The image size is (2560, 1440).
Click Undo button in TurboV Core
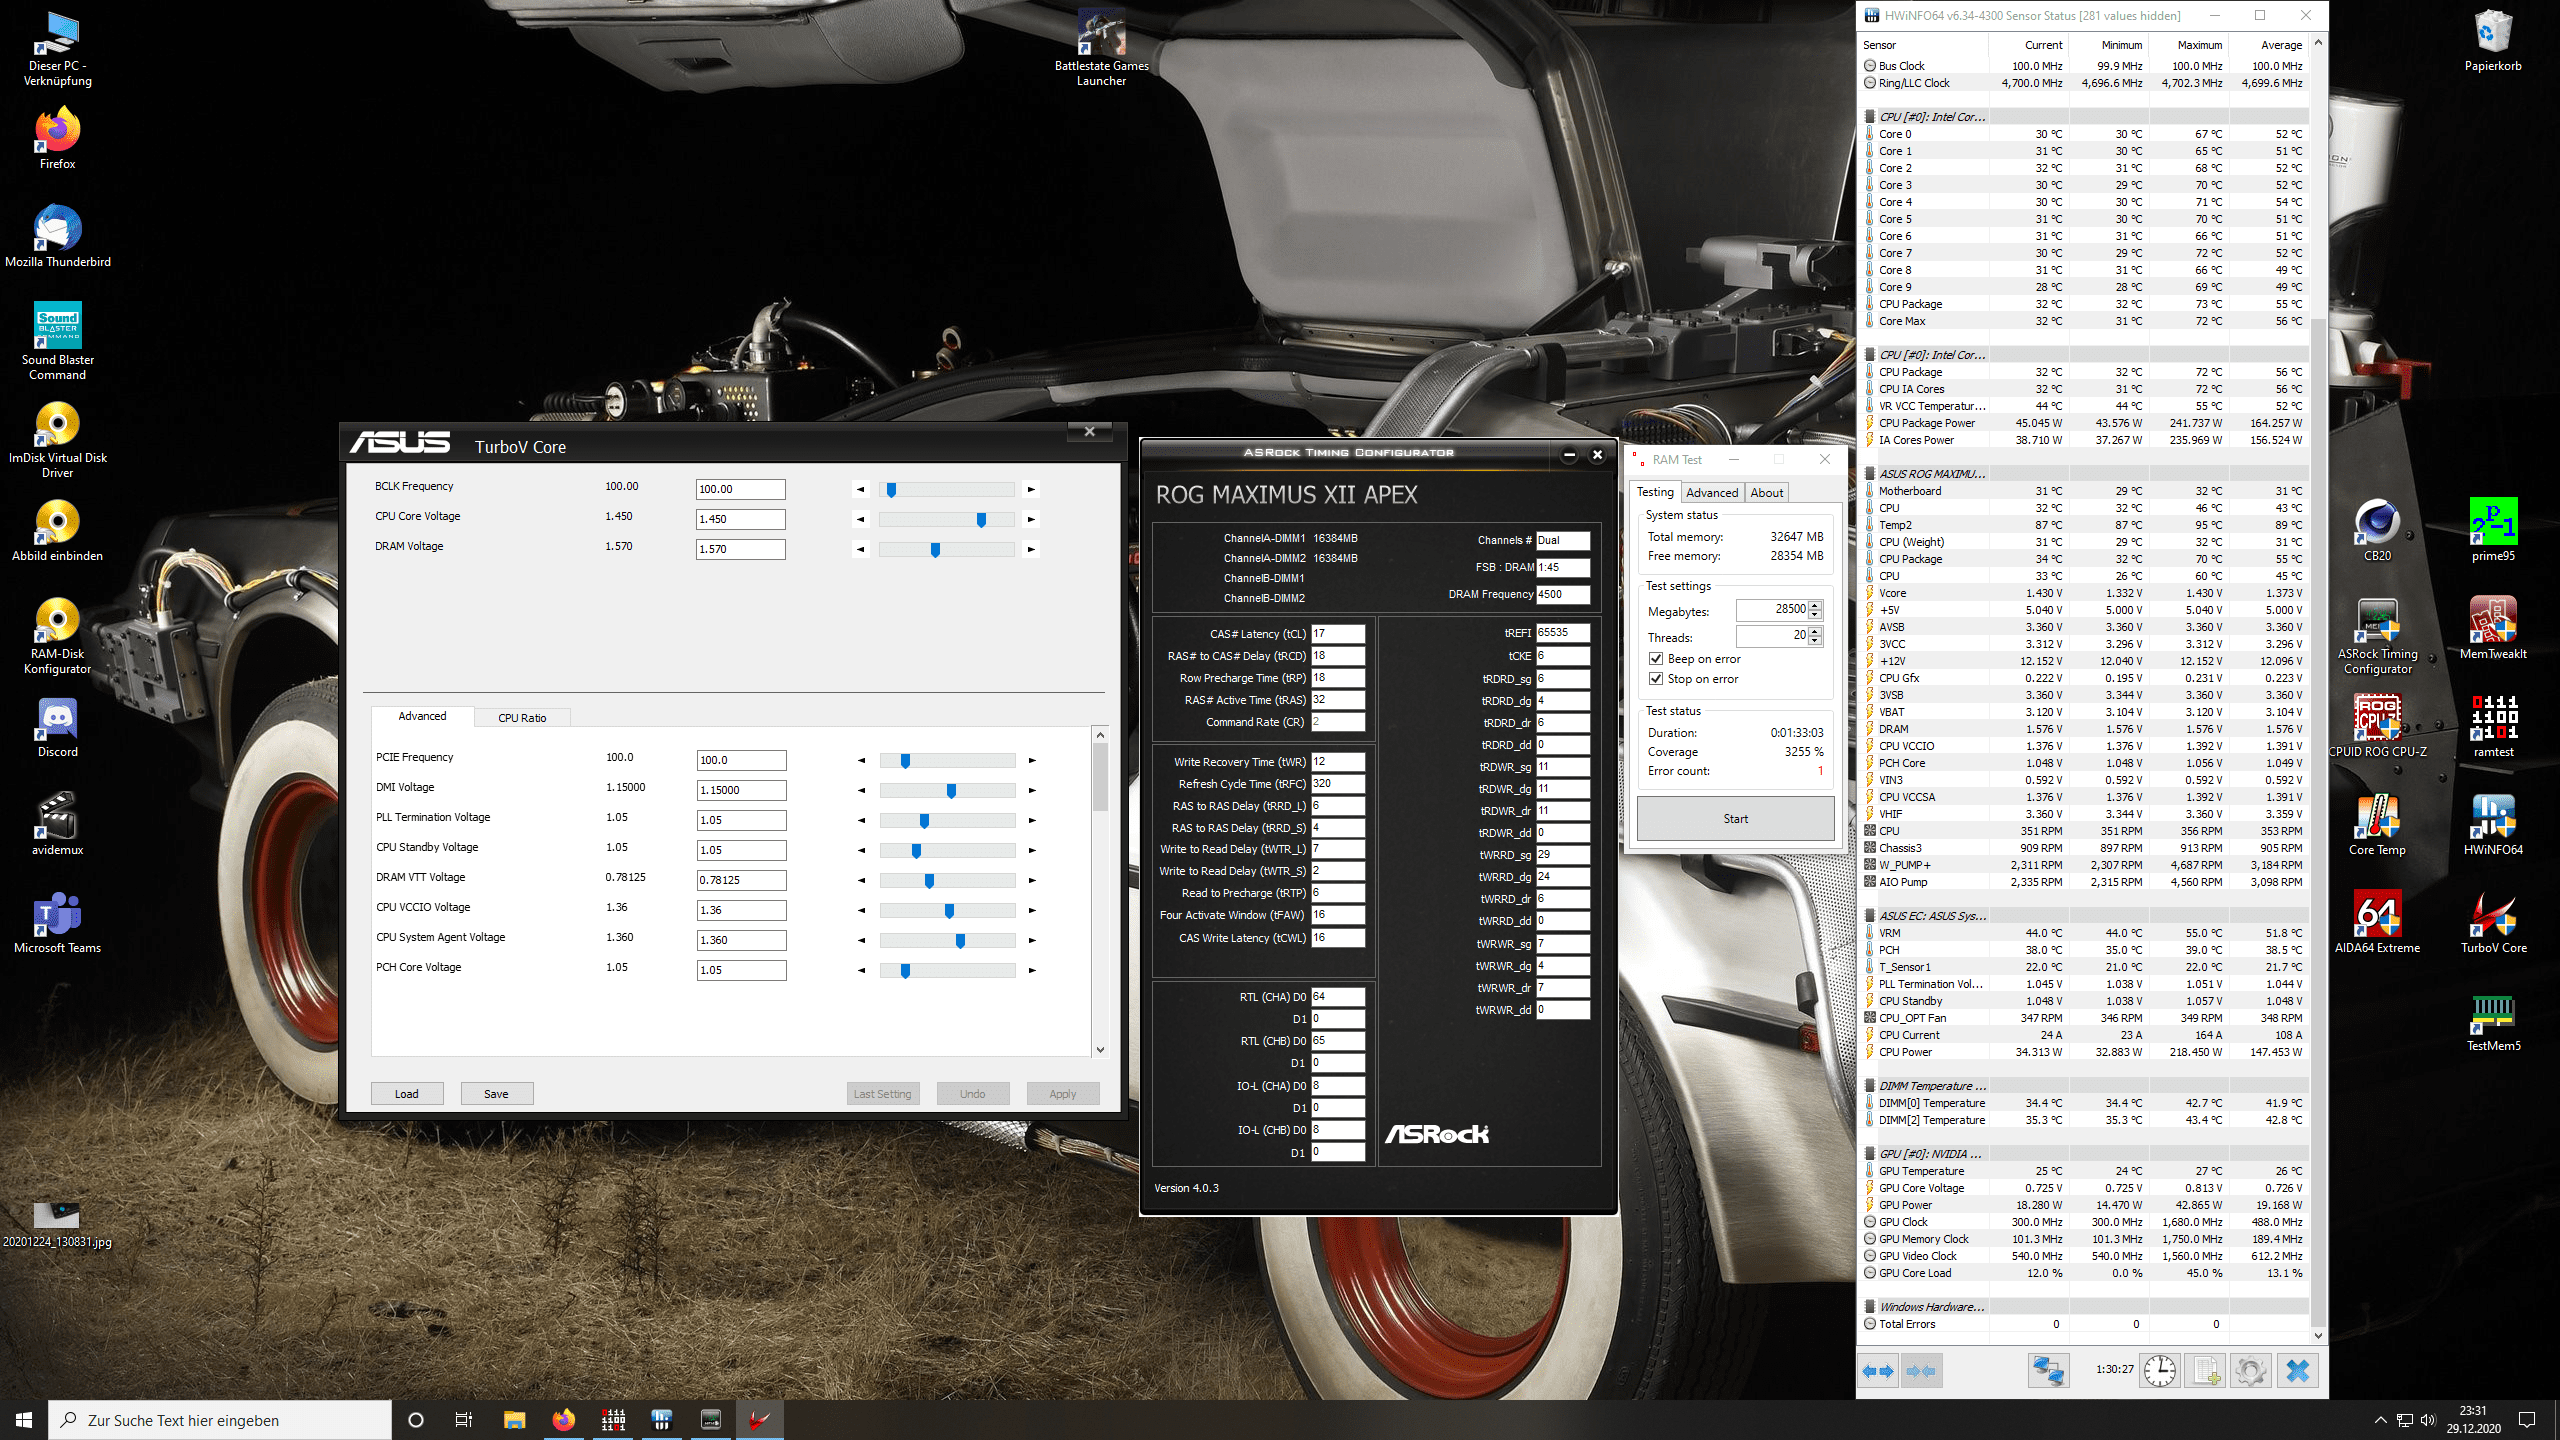[973, 1094]
